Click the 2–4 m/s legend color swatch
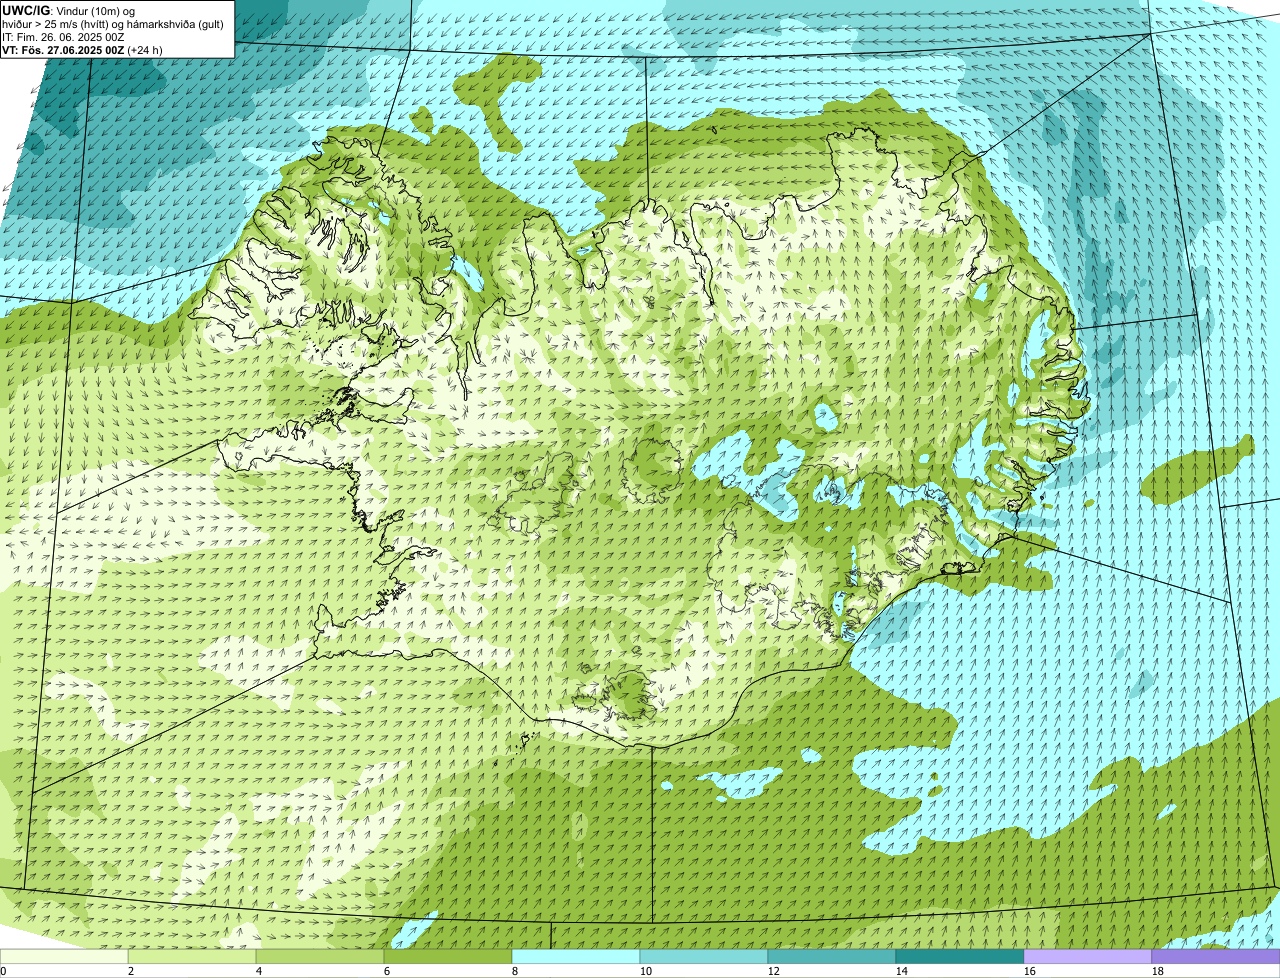1280x978 pixels. coord(192,956)
